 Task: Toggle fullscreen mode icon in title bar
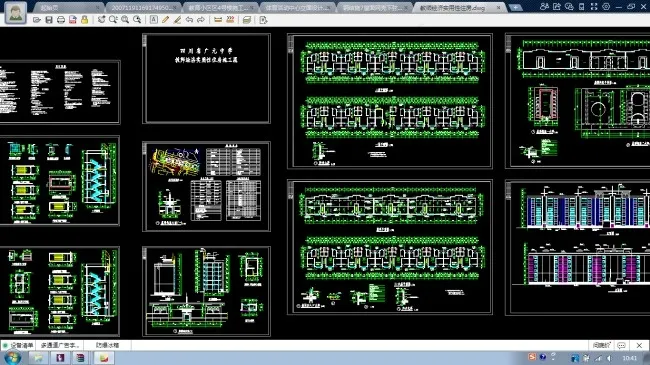point(594,7)
